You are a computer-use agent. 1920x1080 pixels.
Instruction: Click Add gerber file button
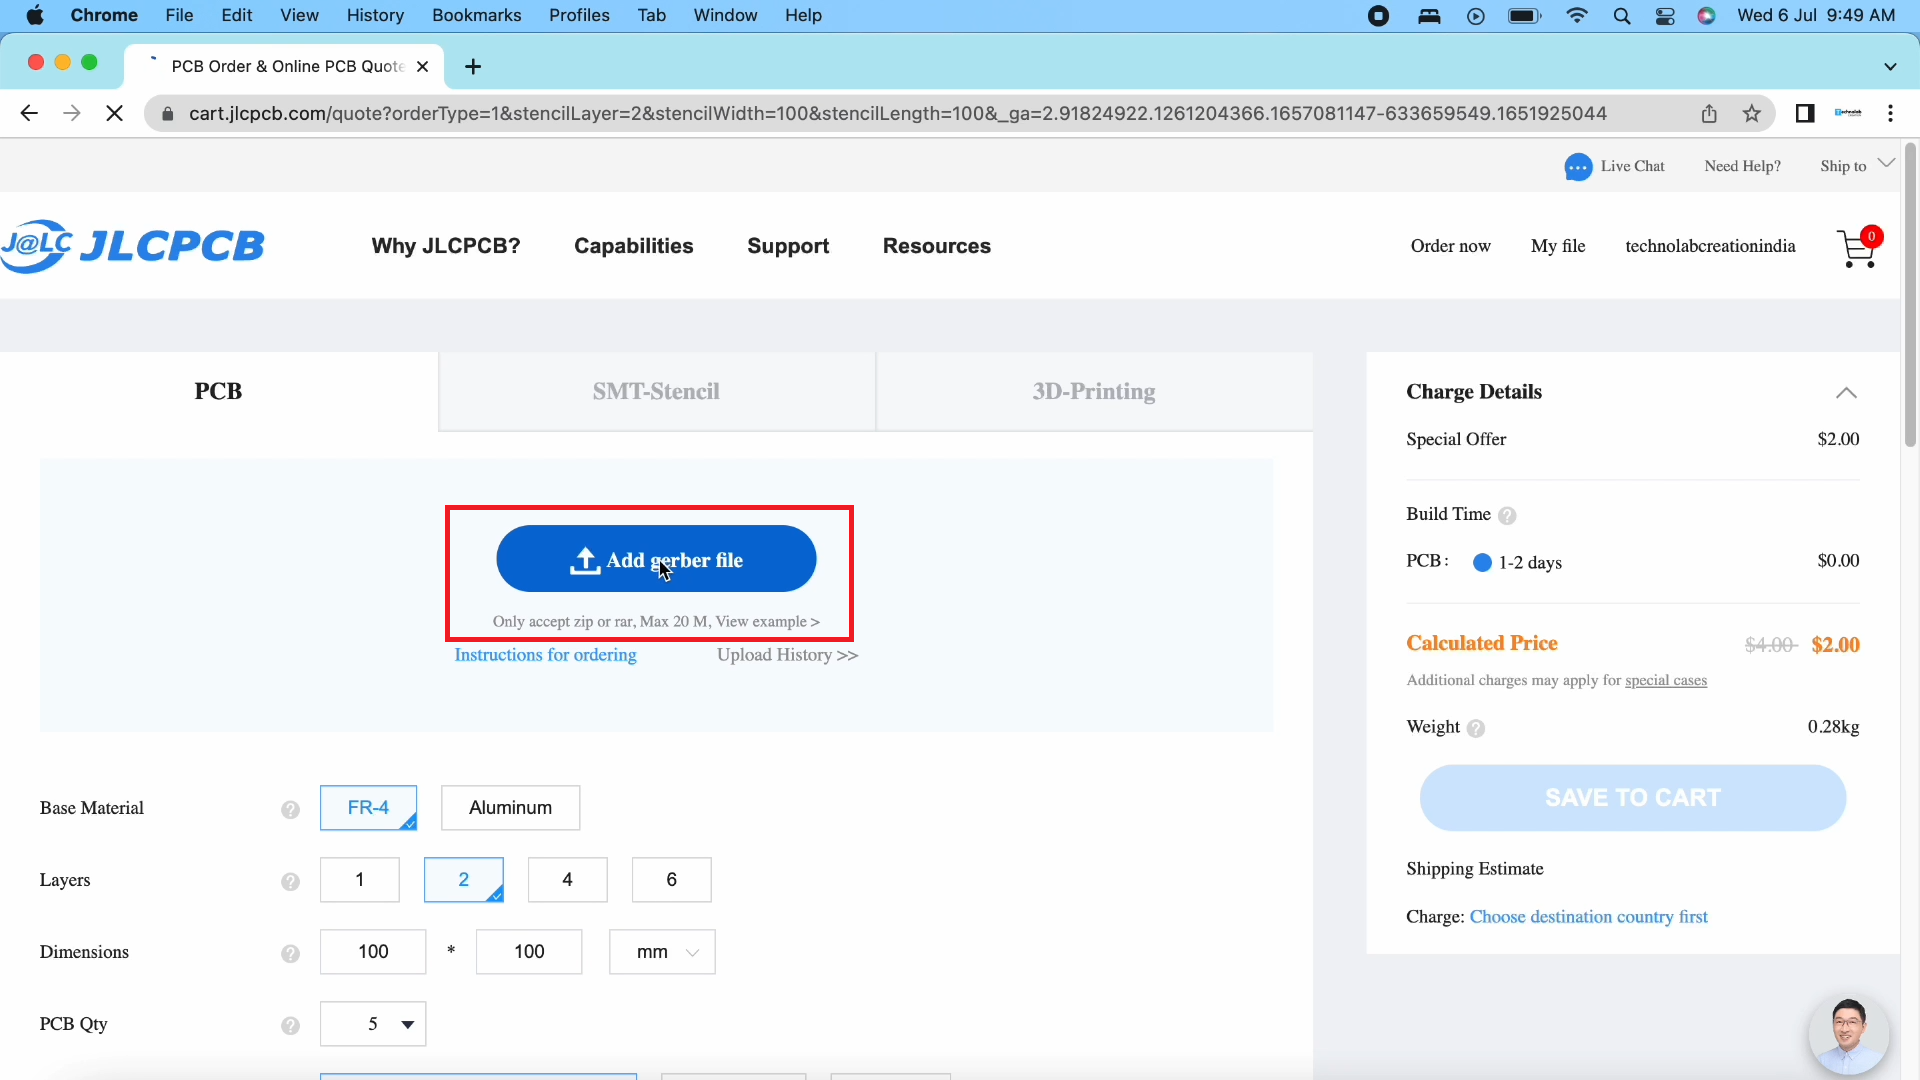pyautogui.click(x=656, y=559)
